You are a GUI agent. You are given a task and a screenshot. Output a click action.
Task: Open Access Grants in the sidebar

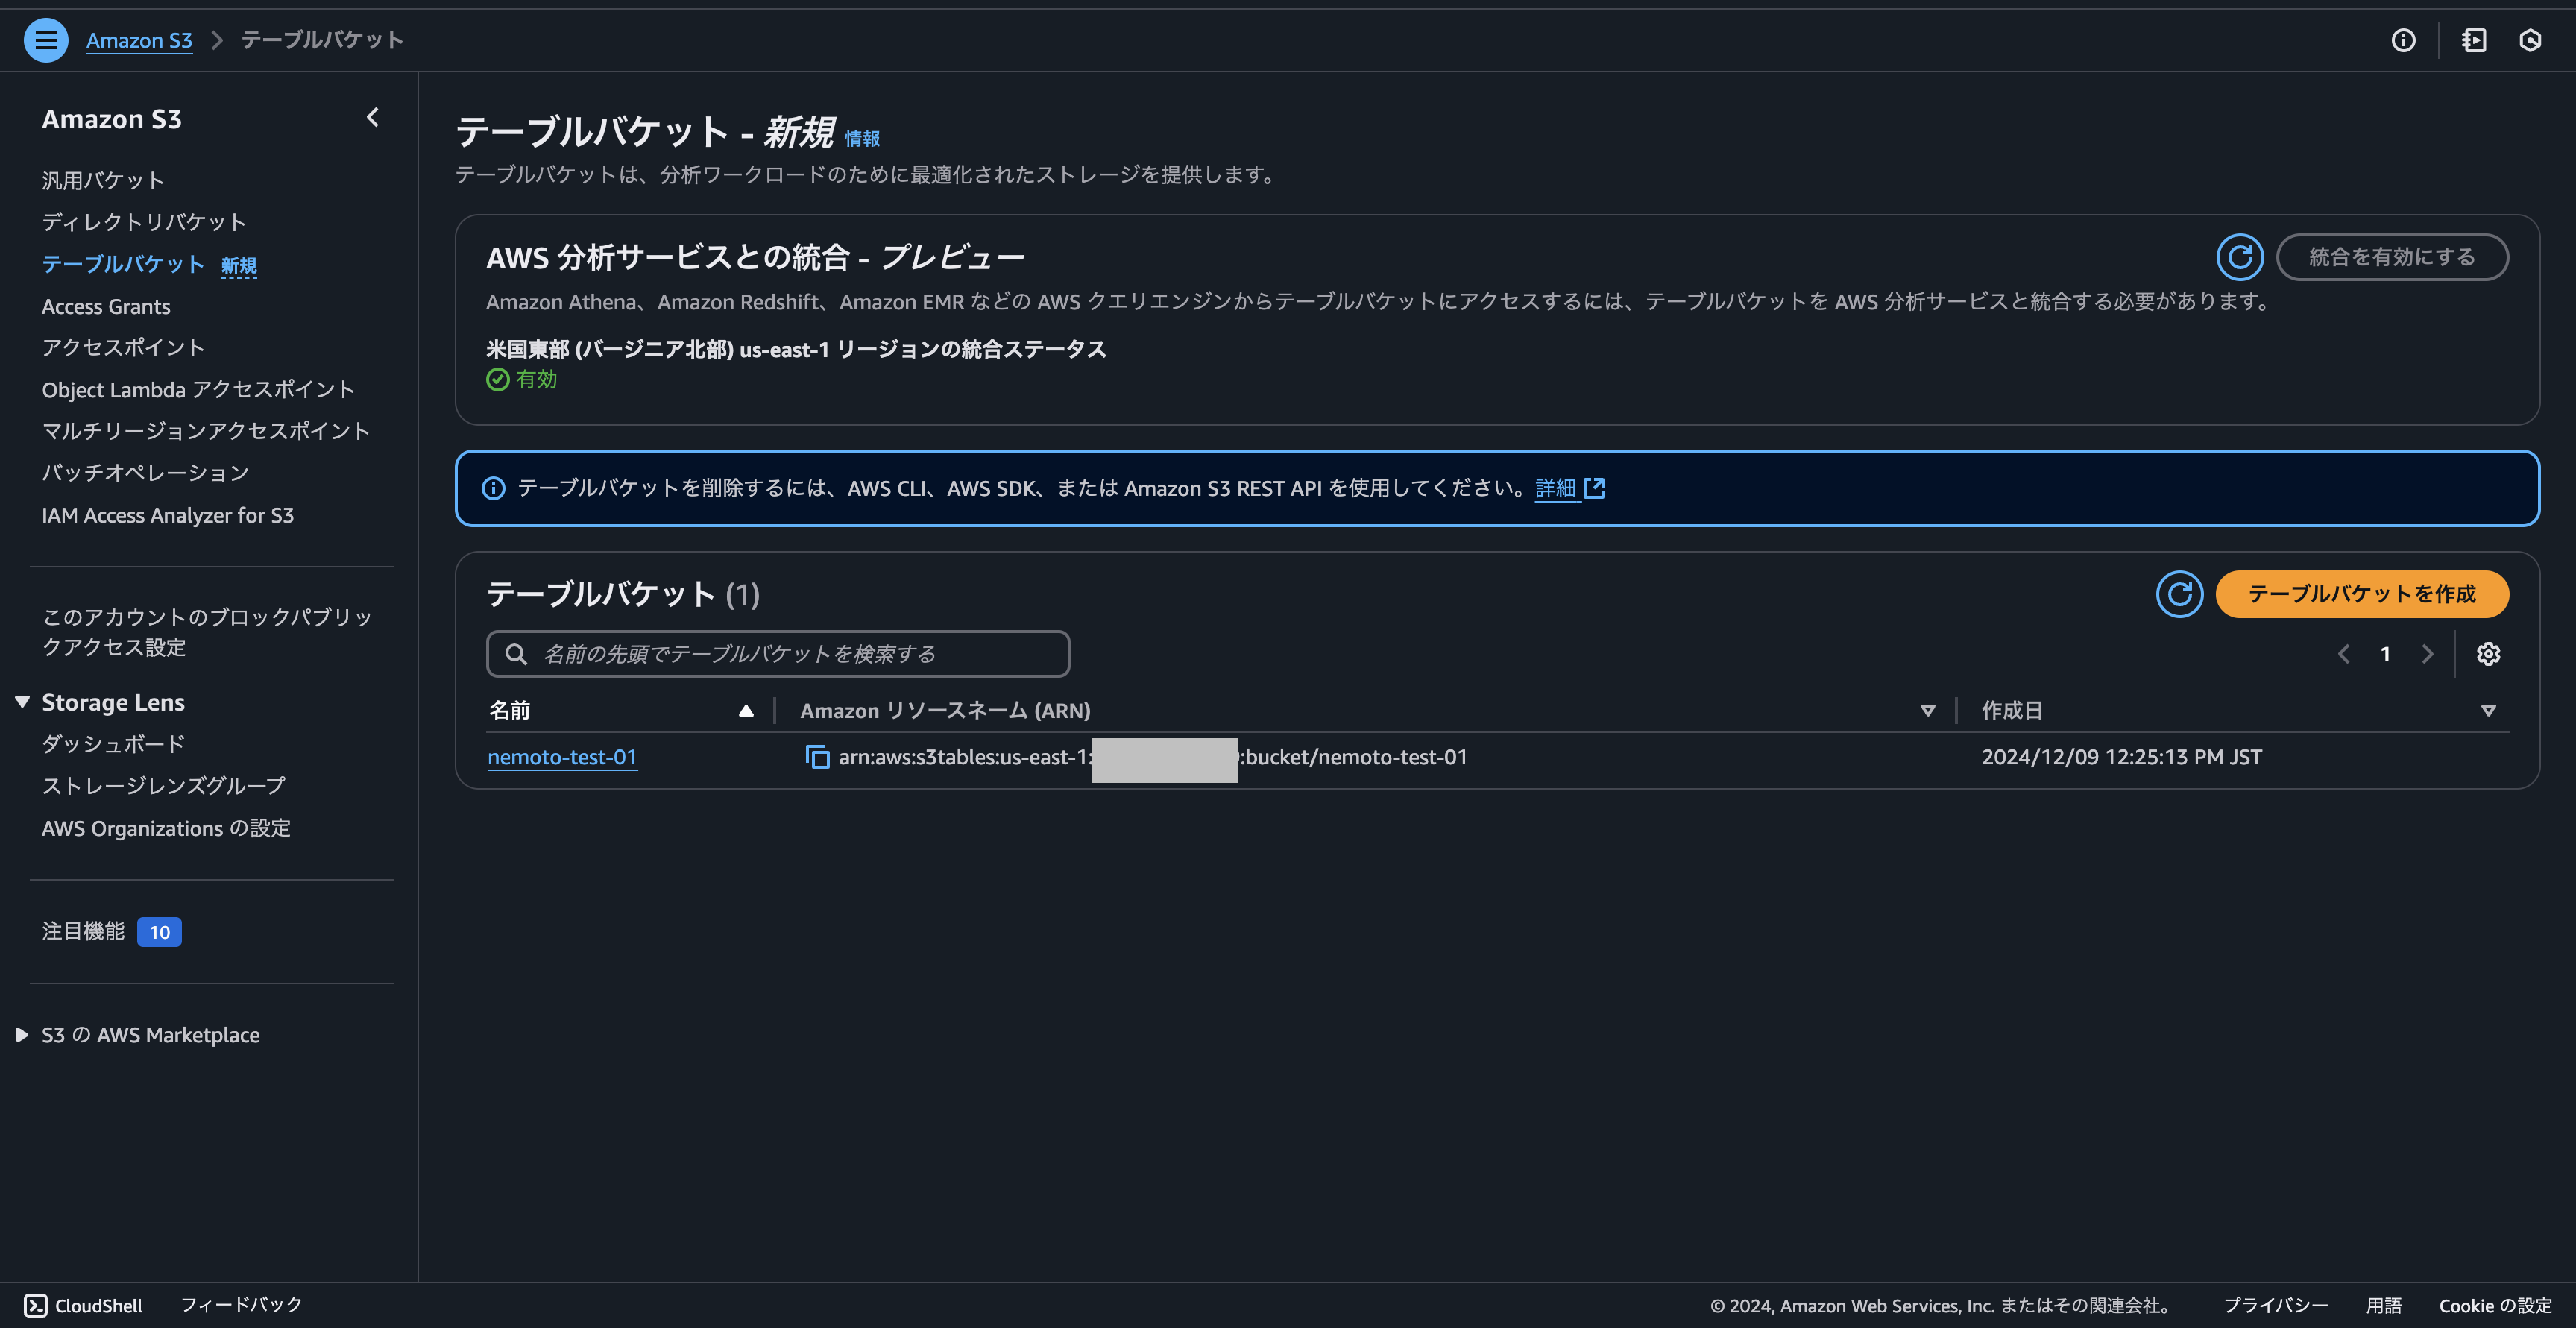106,306
